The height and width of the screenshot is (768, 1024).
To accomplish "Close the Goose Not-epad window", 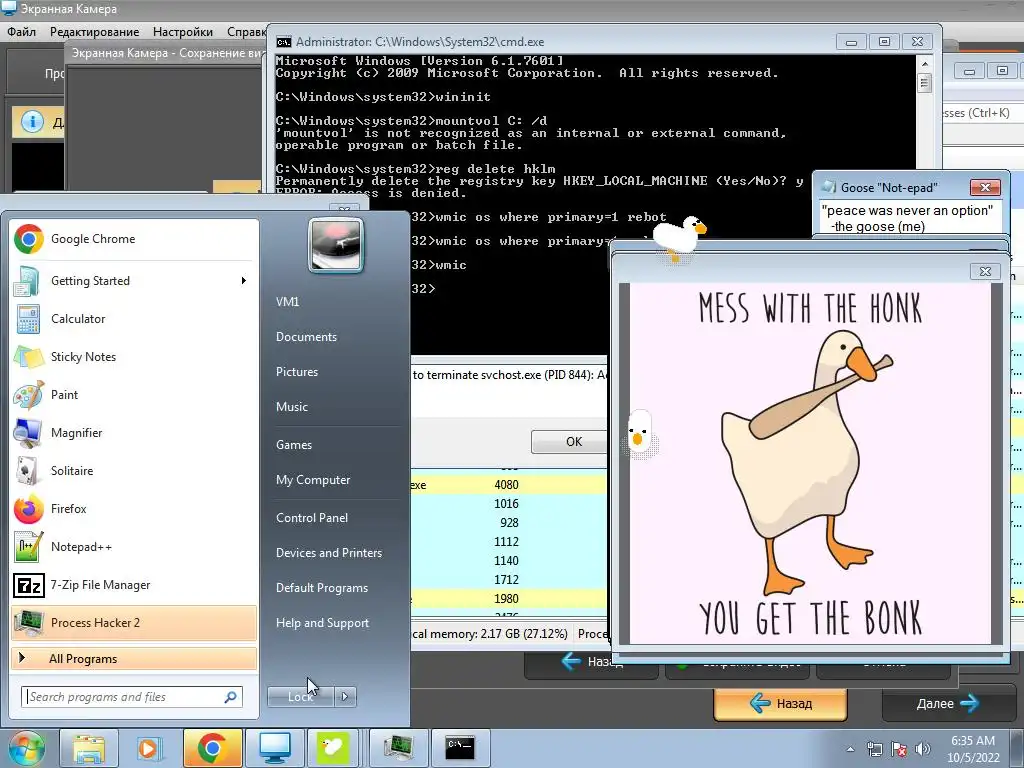I will pos(985,187).
